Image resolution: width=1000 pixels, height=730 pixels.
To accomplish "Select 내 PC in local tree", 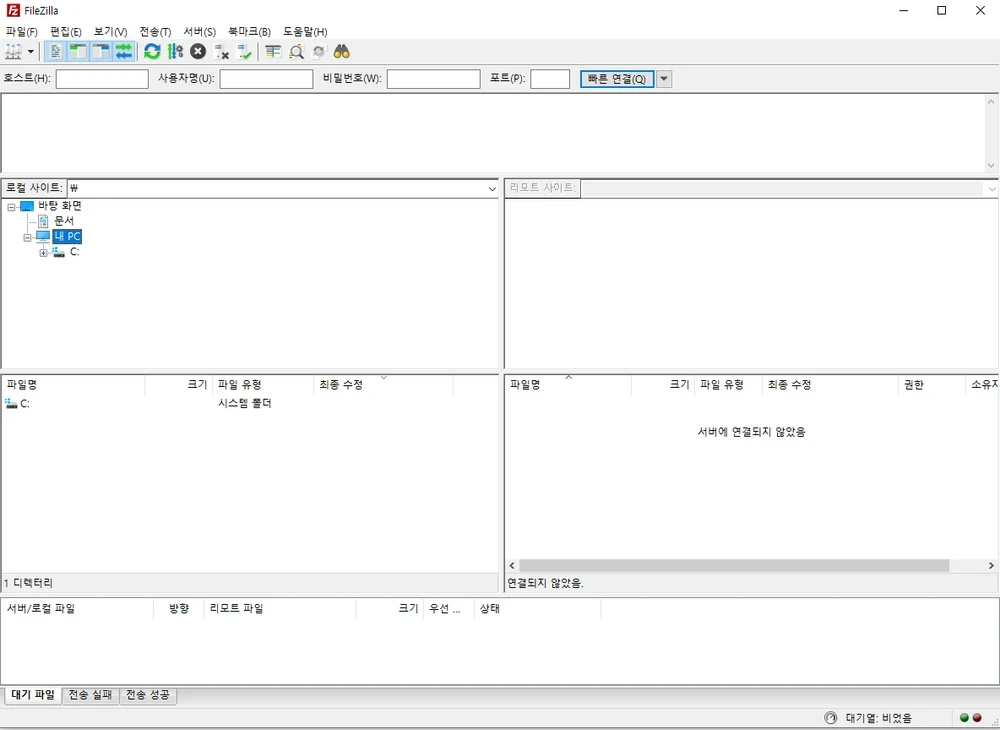I will point(67,237).
